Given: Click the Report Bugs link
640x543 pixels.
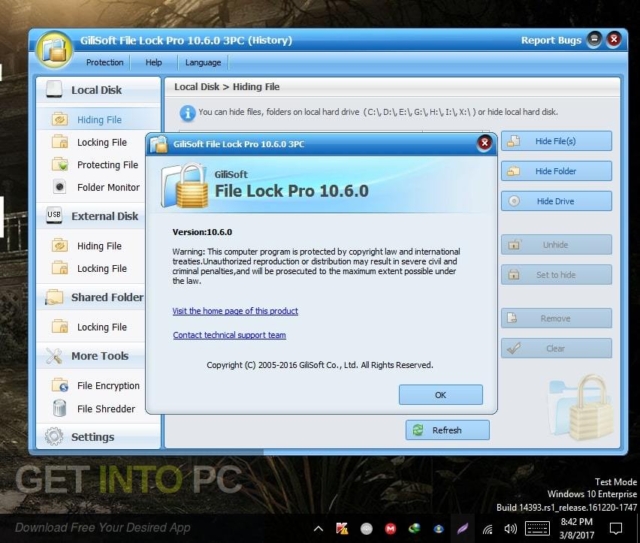Looking at the screenshot, I should [x=551, y=40].
